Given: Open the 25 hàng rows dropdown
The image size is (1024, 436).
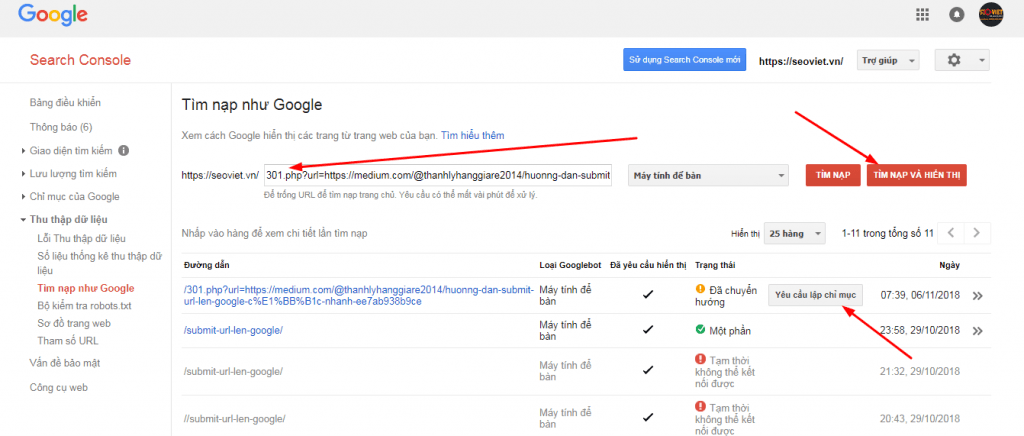Looking at the screenshot, I should point(794,233).
